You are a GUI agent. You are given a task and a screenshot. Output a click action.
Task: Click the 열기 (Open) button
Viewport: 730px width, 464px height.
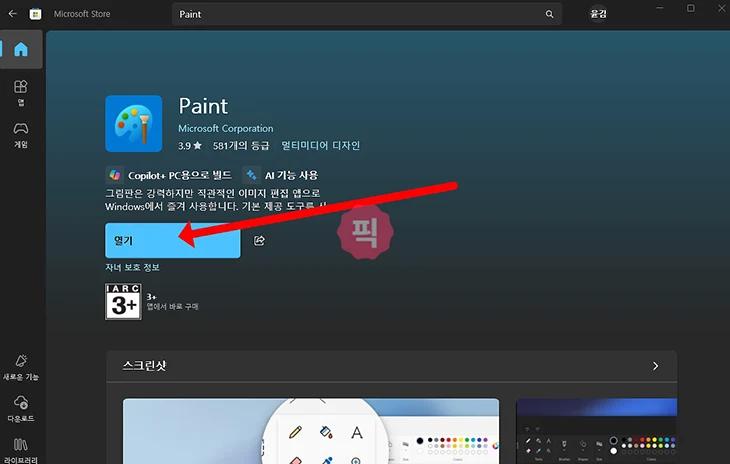173,240
